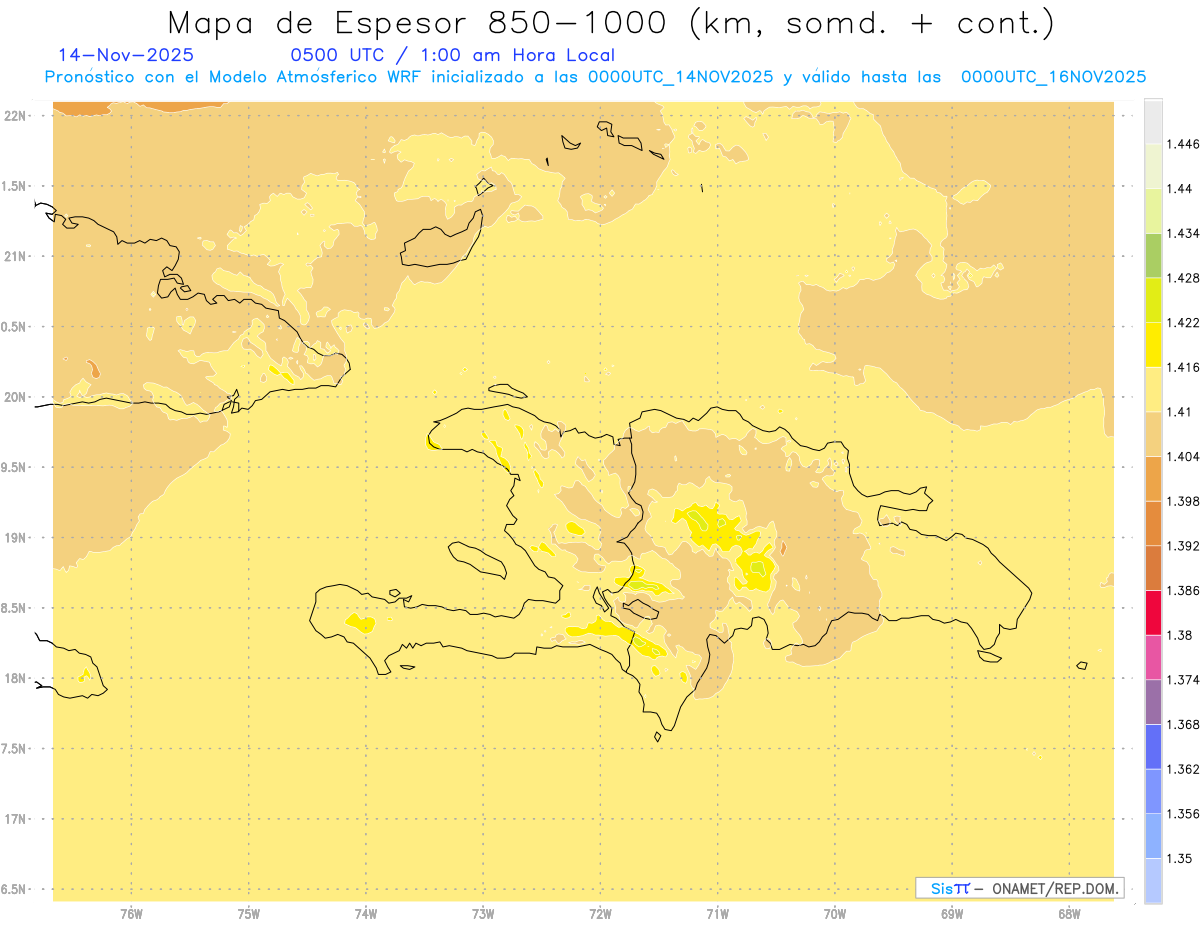Click the '8.5N' latitude label
Screen dimensions: 1200x927
pos(14,608)
